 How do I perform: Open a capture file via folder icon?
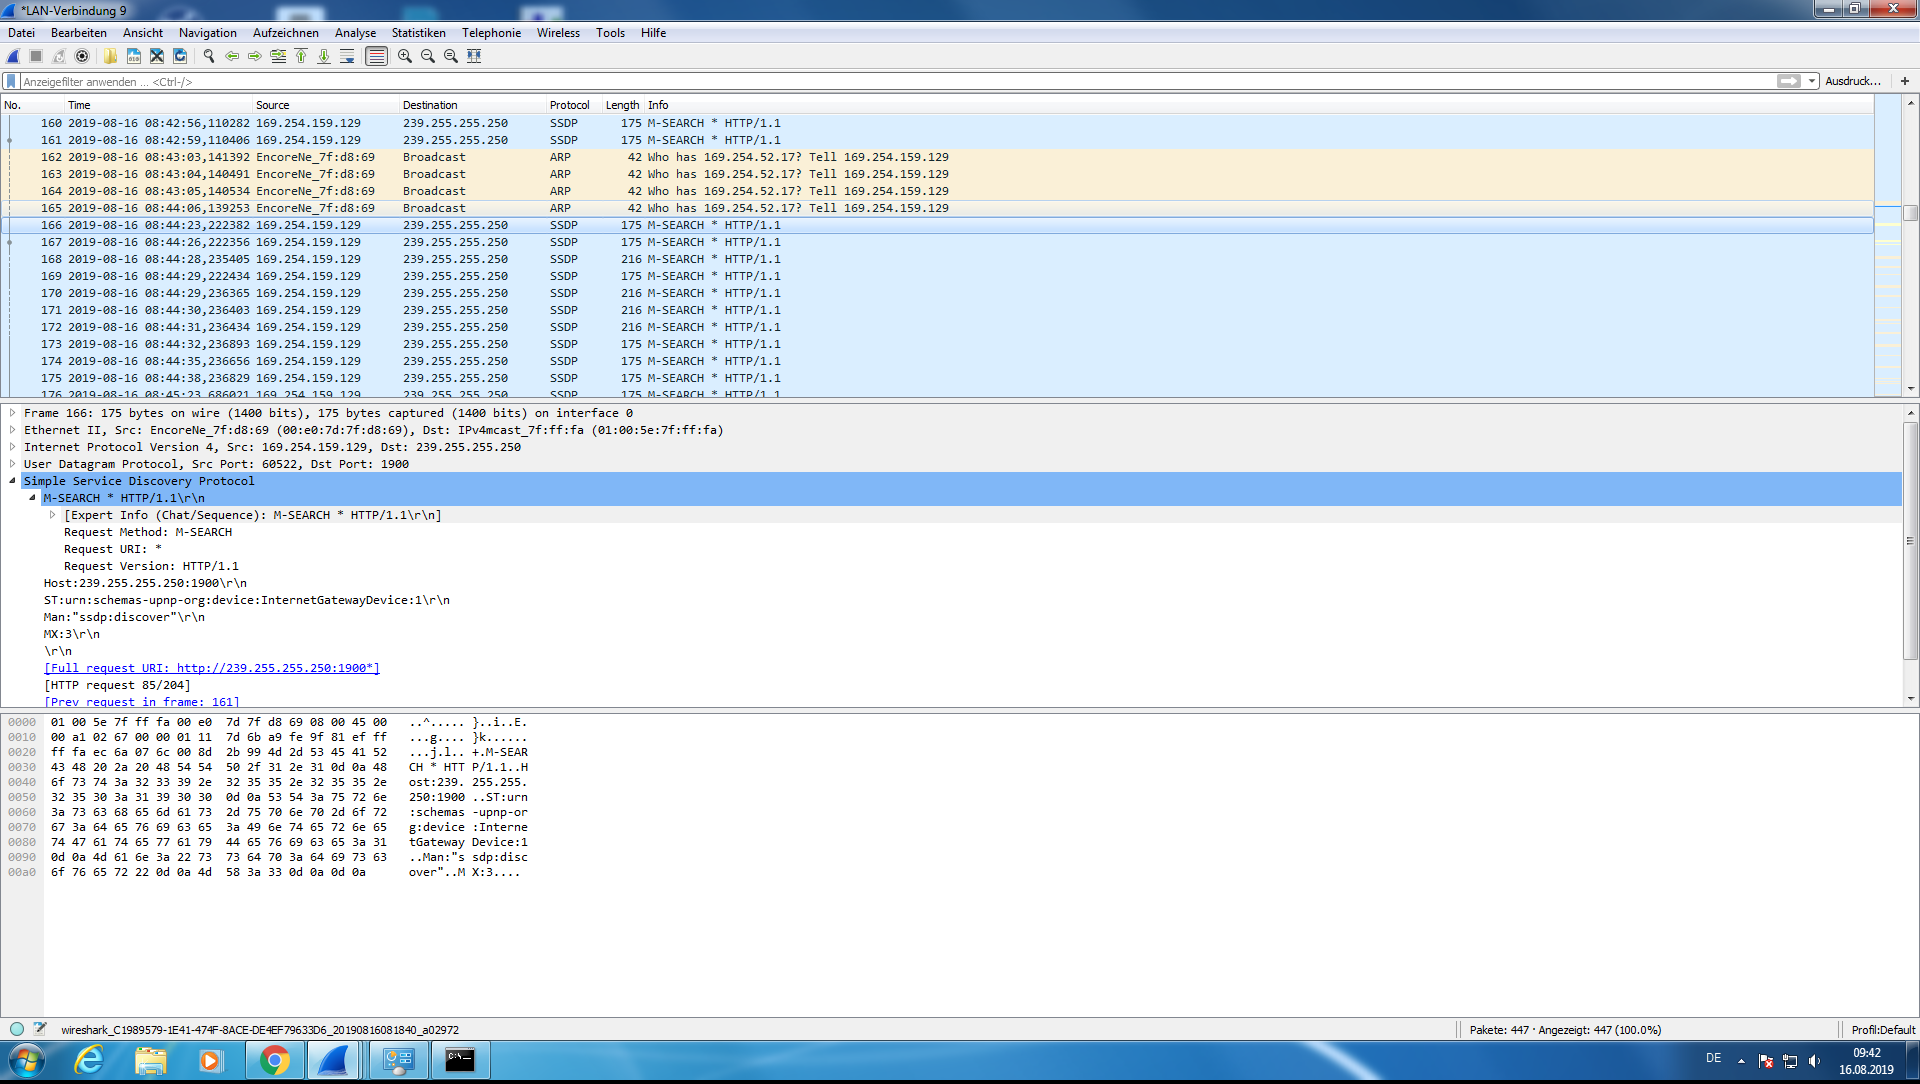tap(110, 56)
